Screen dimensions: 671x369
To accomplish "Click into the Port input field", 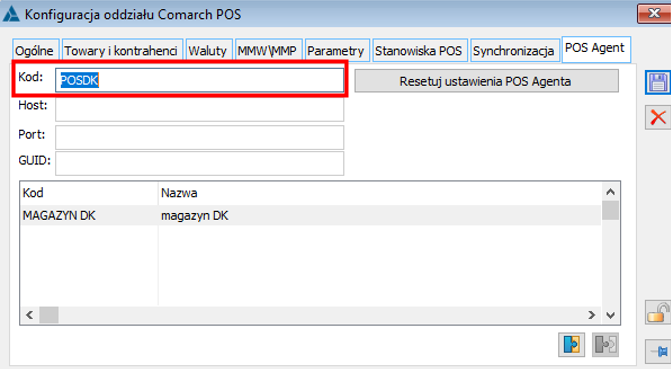I will tap(199, 137).
